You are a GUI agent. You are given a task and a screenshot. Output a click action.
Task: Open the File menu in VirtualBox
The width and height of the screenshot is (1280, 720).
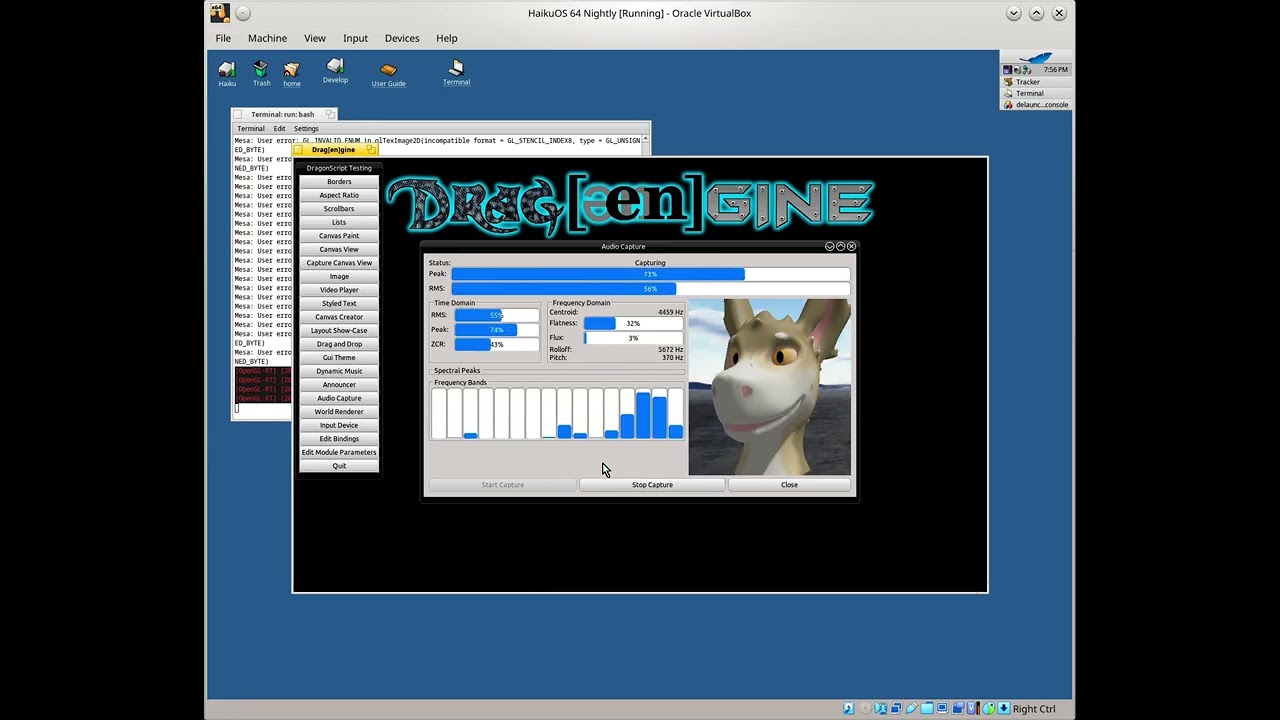coord(223,38)
